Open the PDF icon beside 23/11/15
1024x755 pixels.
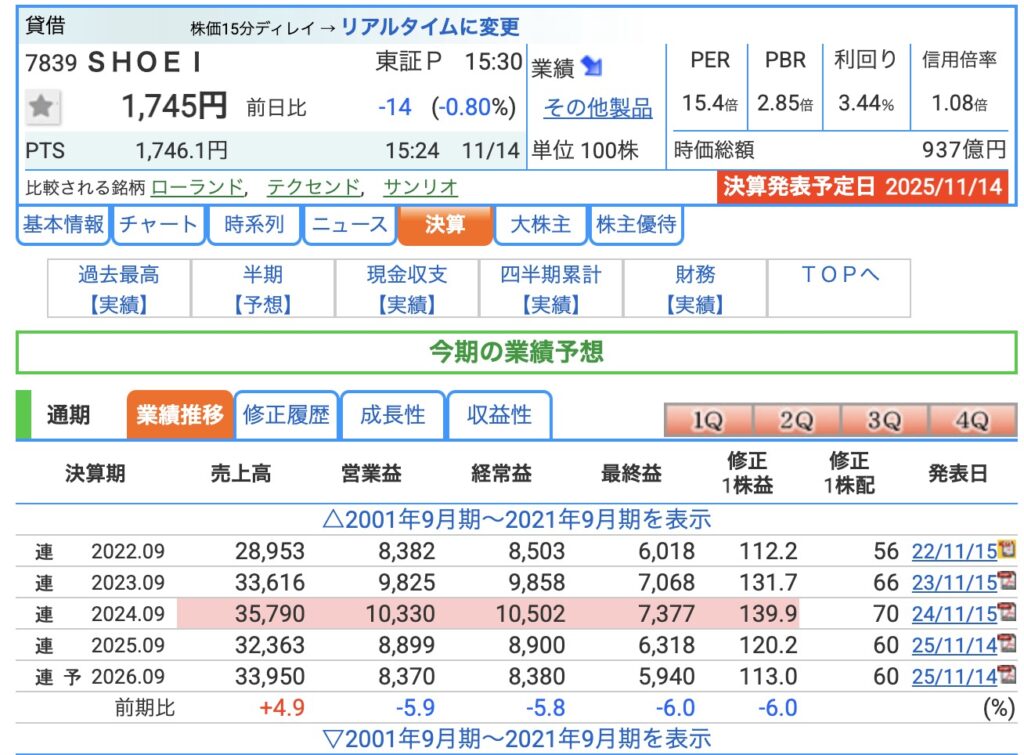pos(1006,581)
